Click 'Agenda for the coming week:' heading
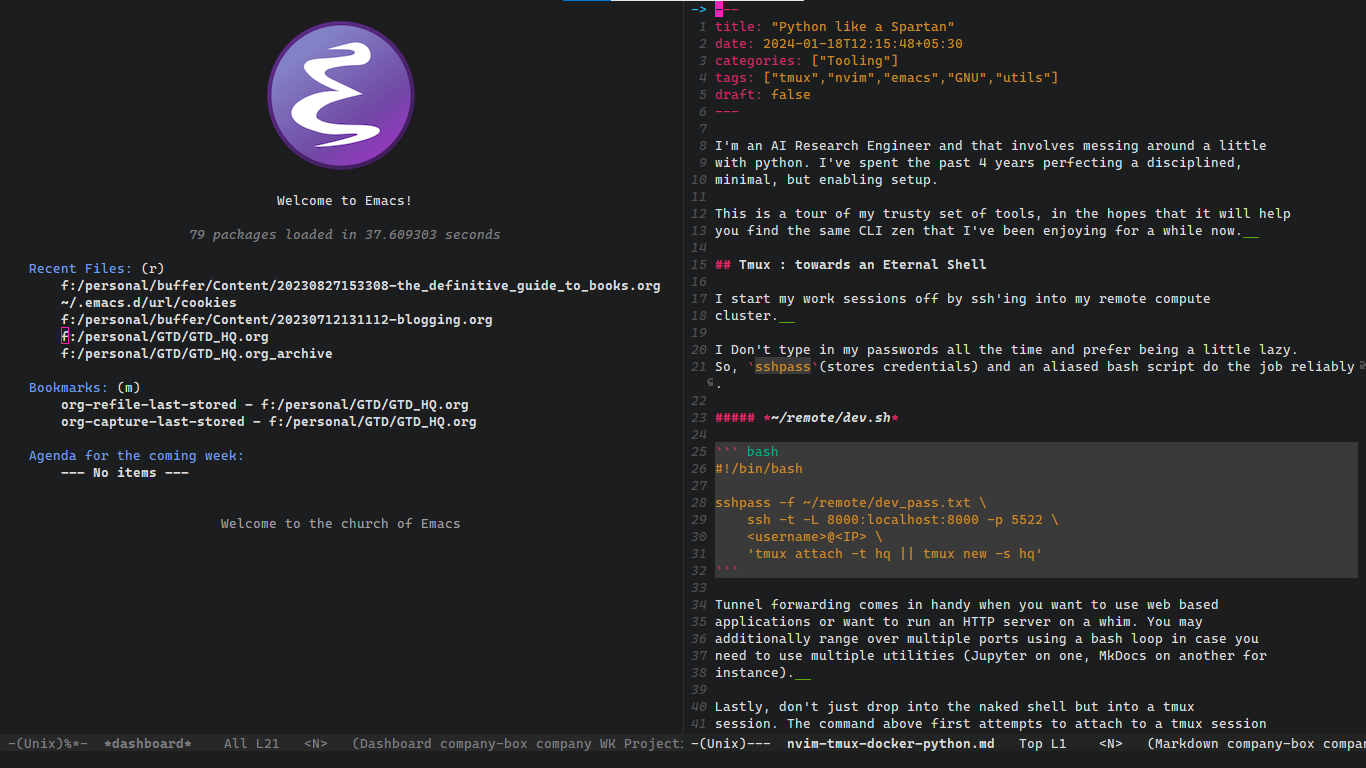 (137, 455)
